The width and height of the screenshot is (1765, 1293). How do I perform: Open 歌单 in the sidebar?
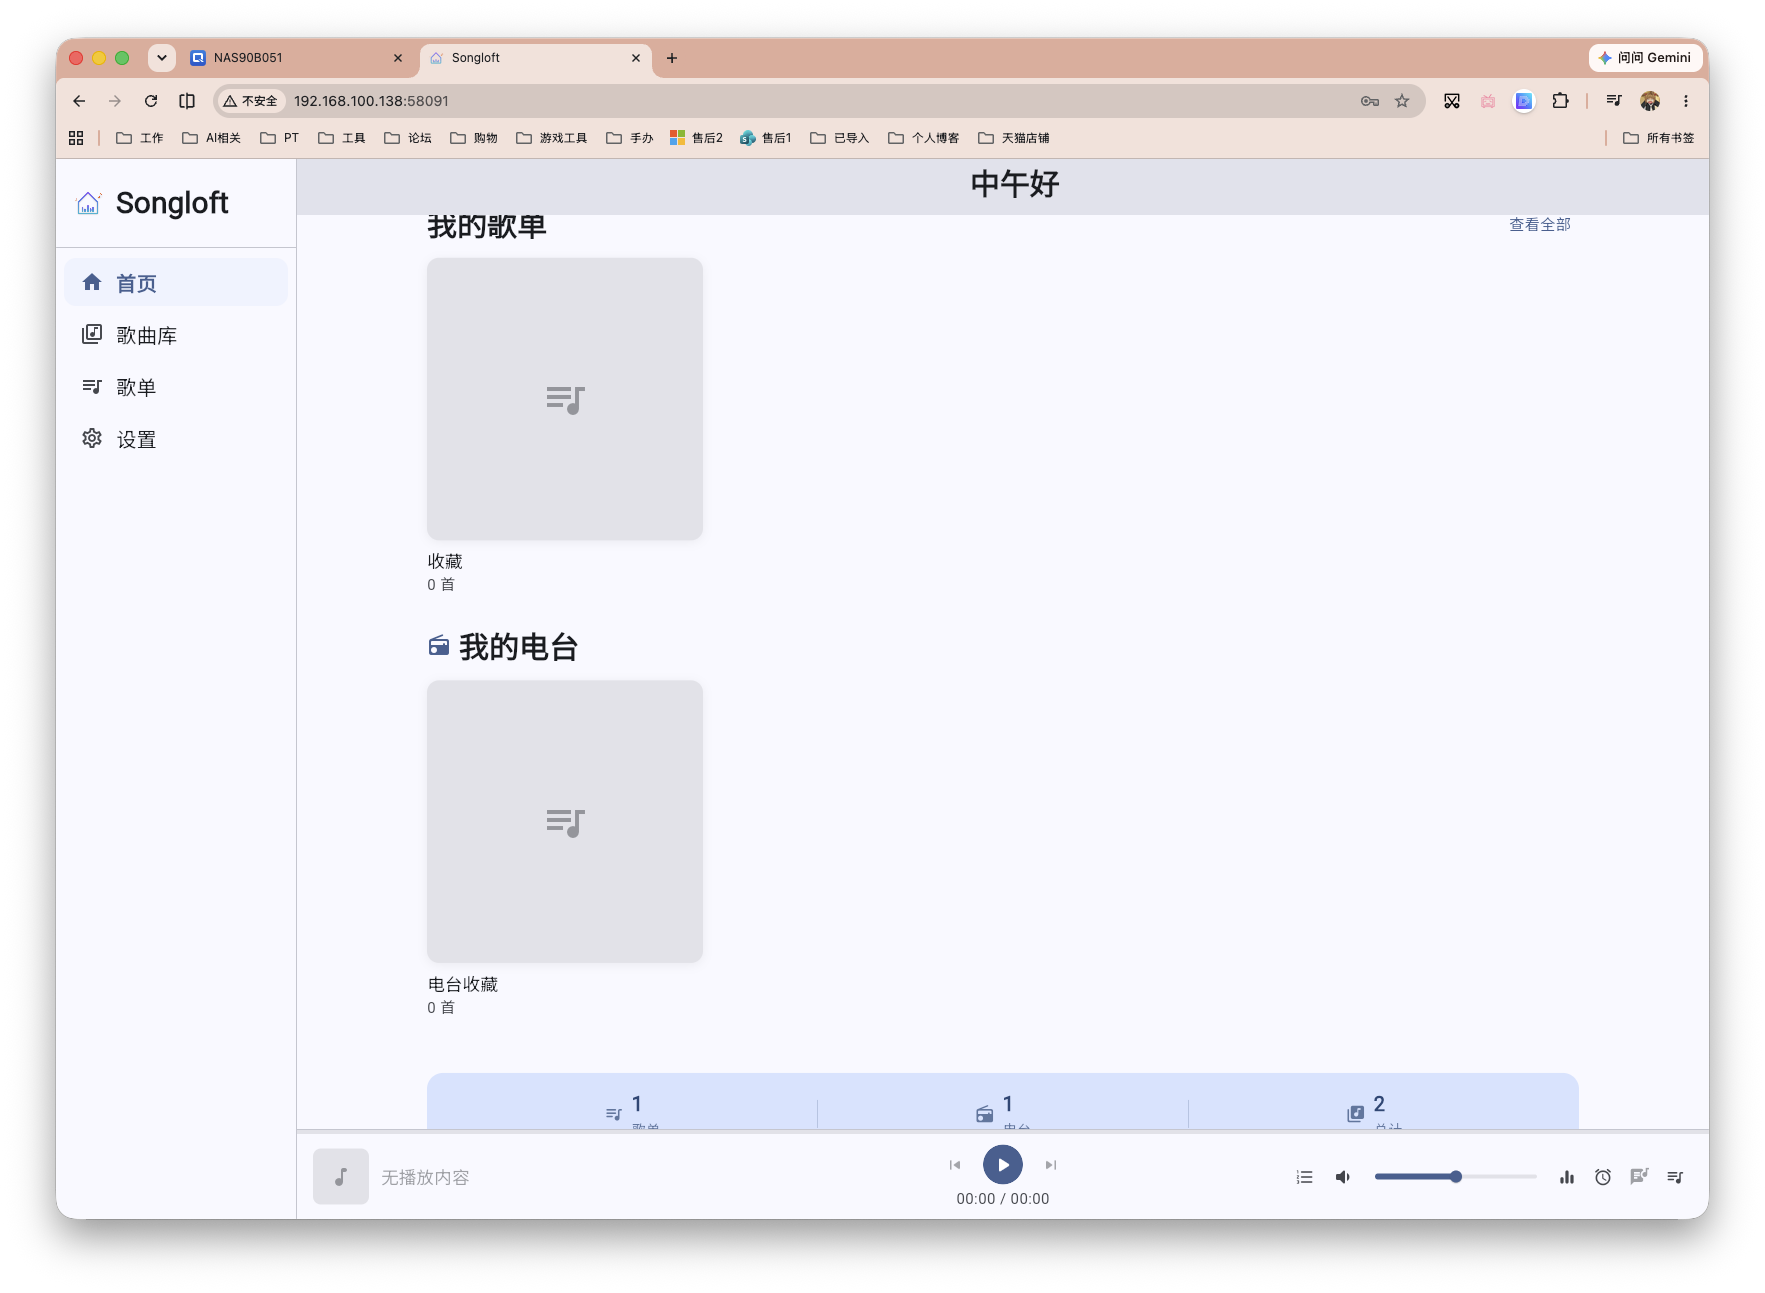[176, 387]
